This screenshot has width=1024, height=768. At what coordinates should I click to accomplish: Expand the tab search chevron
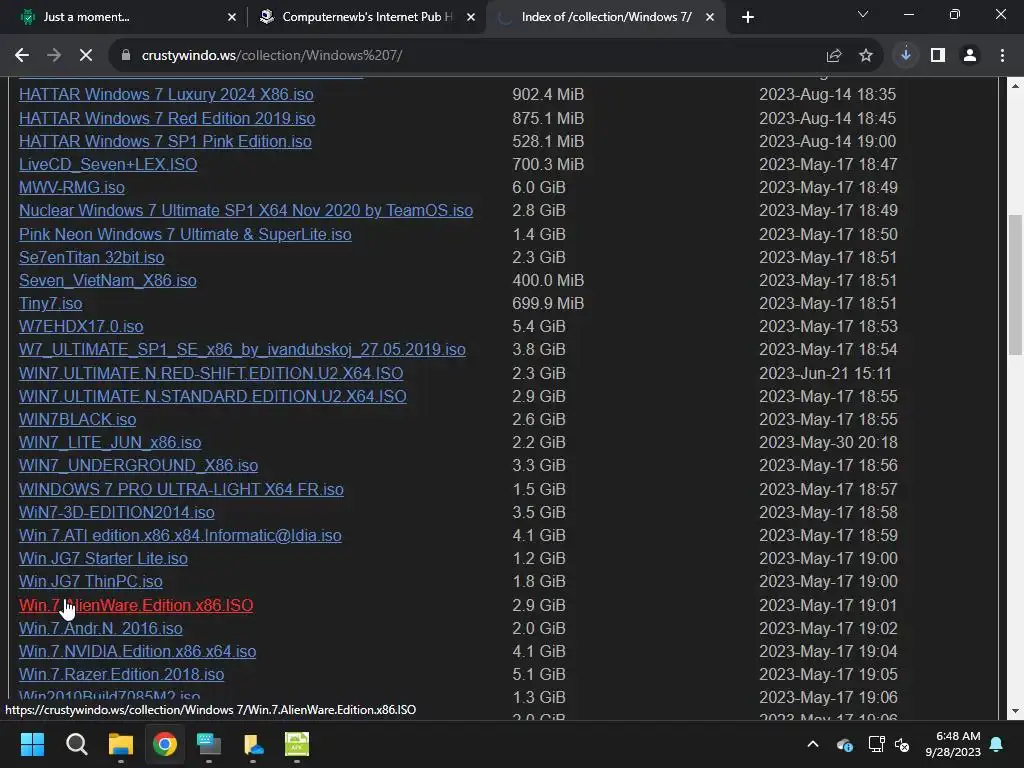click(x=863, y=14)
